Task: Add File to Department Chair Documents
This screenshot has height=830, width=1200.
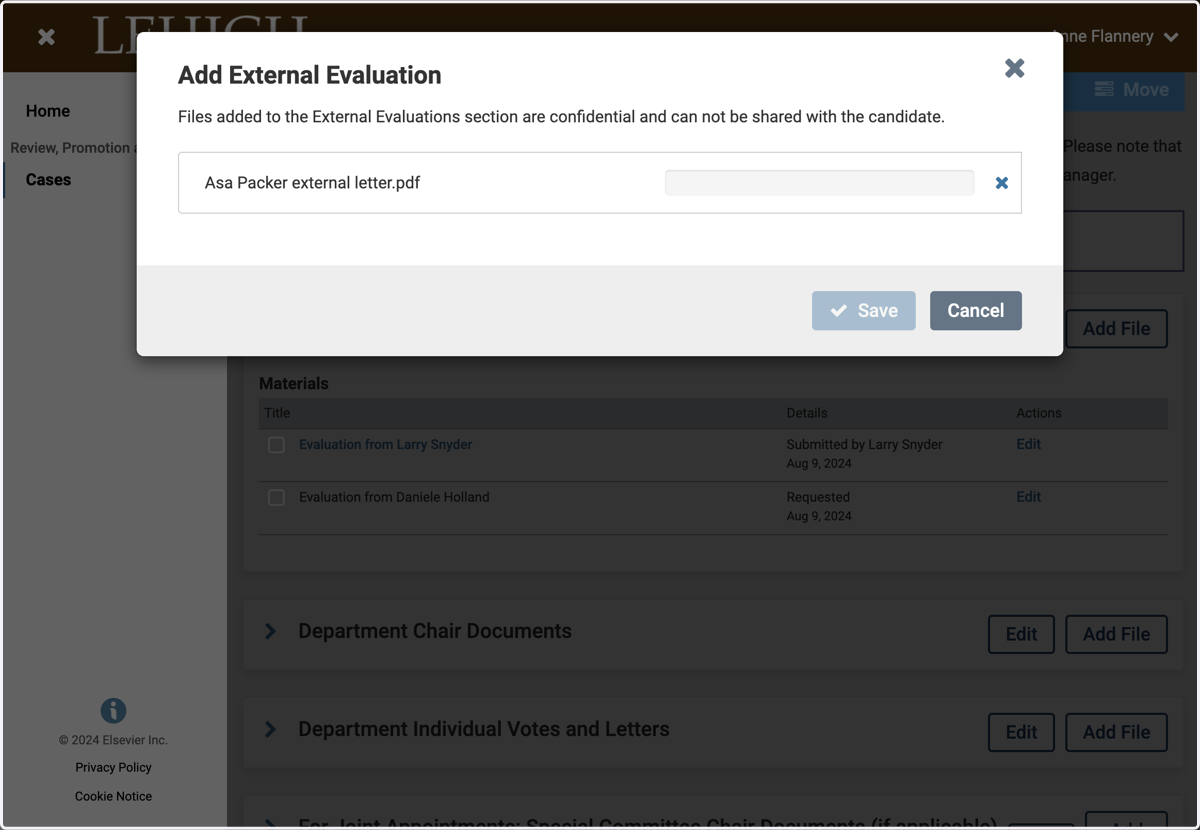Action: pyautogui.click(x=1116, y=634)
